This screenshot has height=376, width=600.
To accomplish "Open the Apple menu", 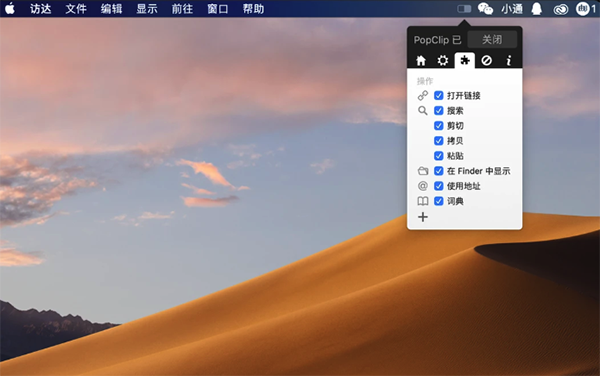I will click(10, 8).
